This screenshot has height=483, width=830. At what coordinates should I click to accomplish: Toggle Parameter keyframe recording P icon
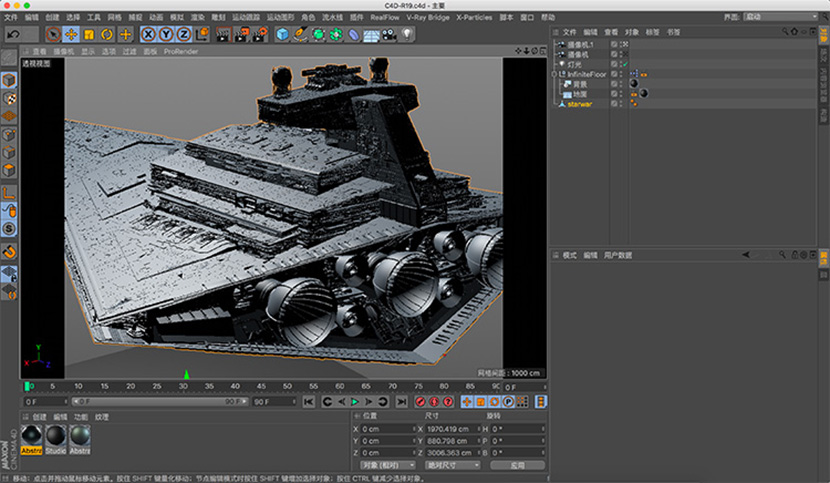(x=508, y=402)
